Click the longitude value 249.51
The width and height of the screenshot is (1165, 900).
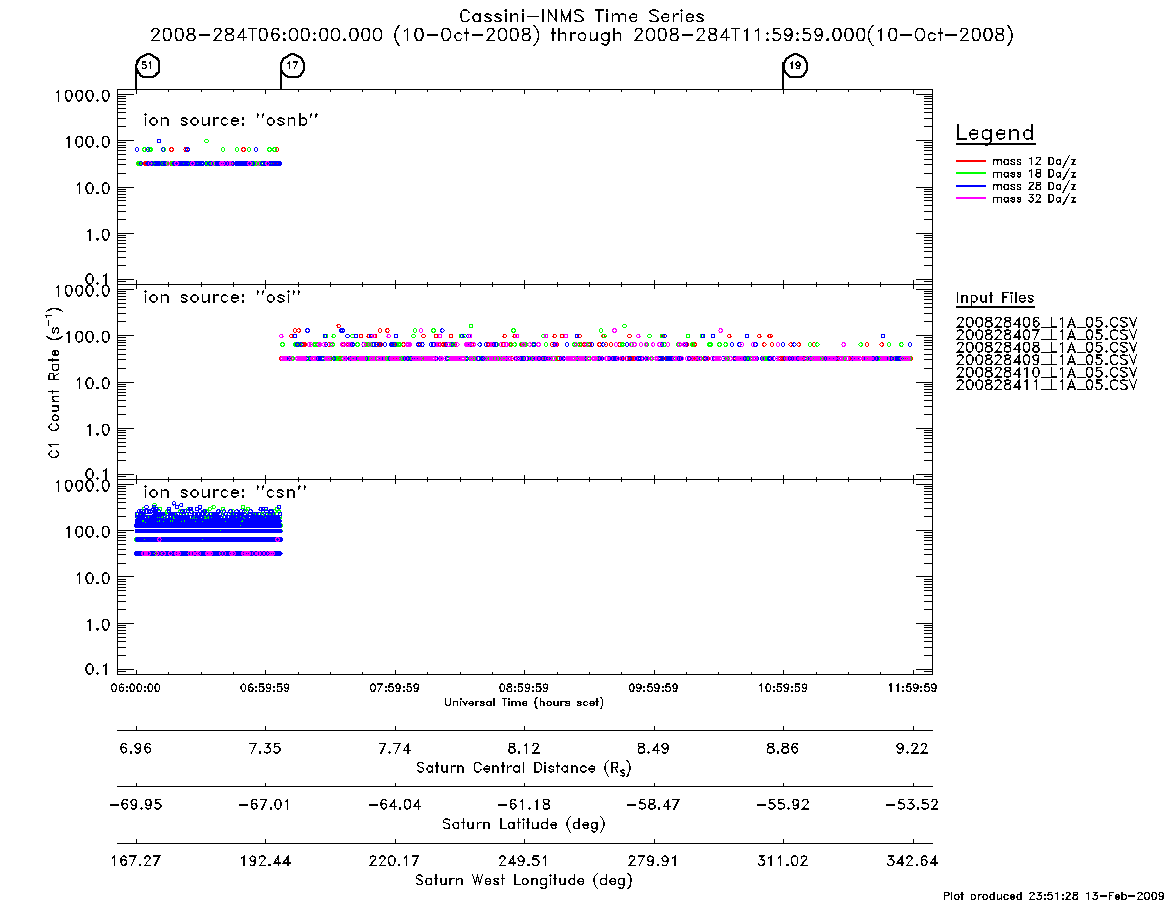click(524, 861)
